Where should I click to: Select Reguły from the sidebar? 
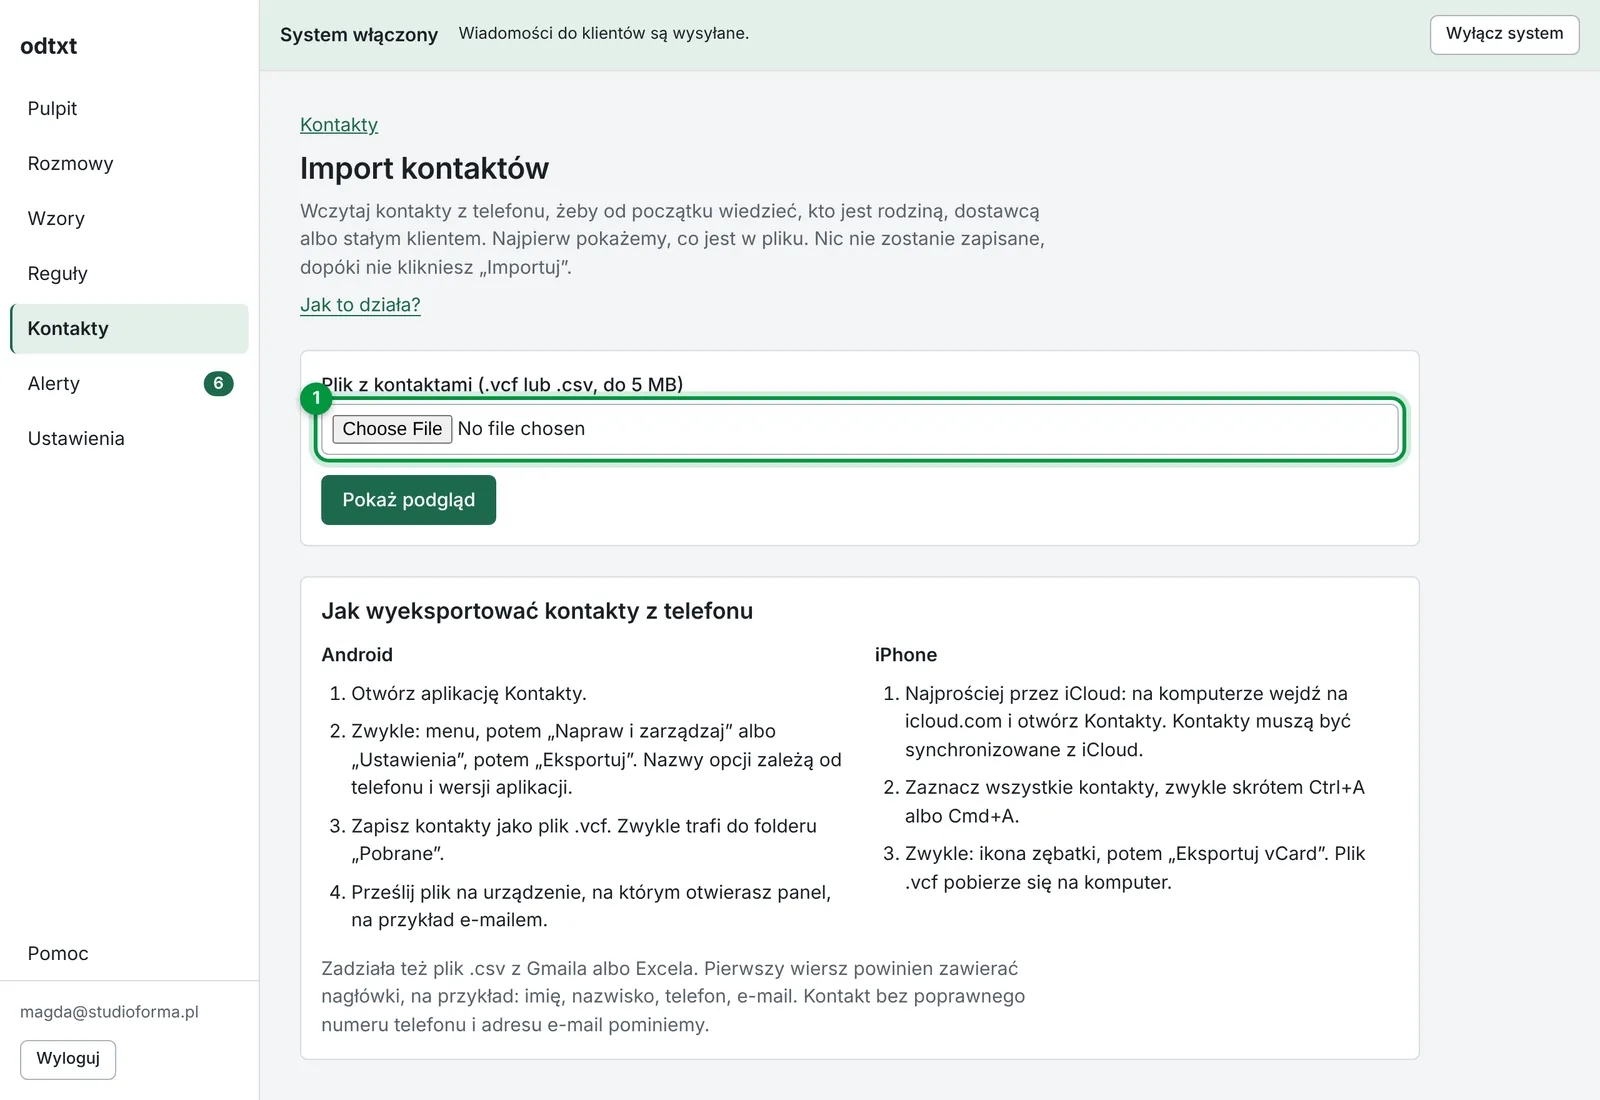click(x=129, y=274)
